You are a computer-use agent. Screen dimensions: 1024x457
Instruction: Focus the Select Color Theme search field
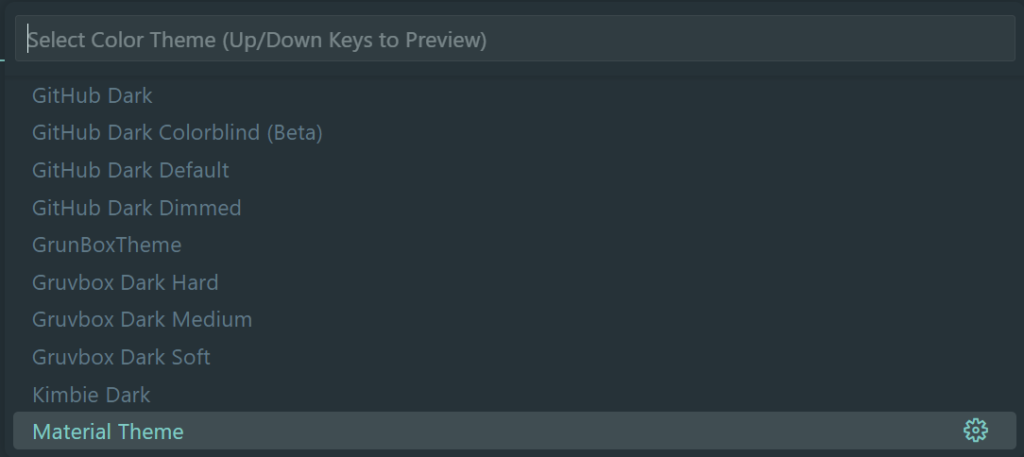(515, 40)
